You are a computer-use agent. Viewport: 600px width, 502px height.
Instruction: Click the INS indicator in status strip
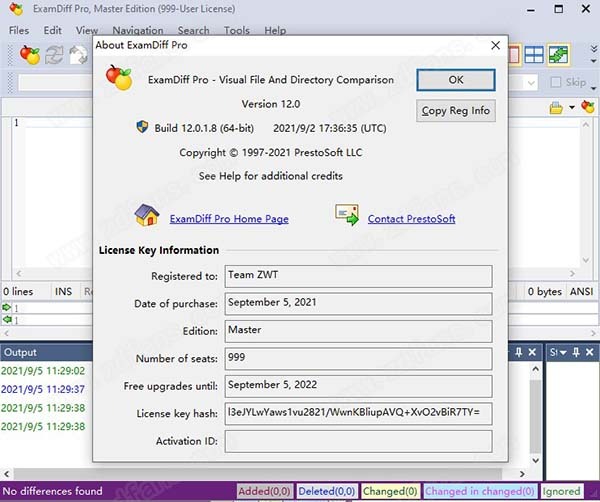coord(64,292)
